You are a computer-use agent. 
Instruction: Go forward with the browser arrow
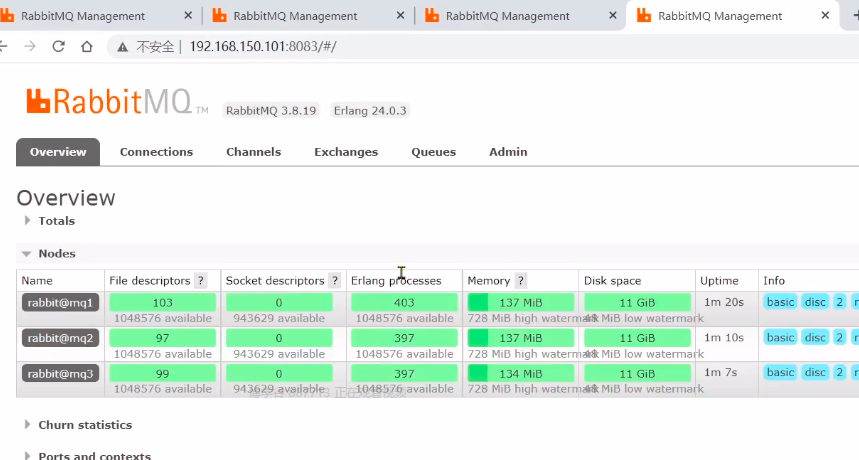30,47
